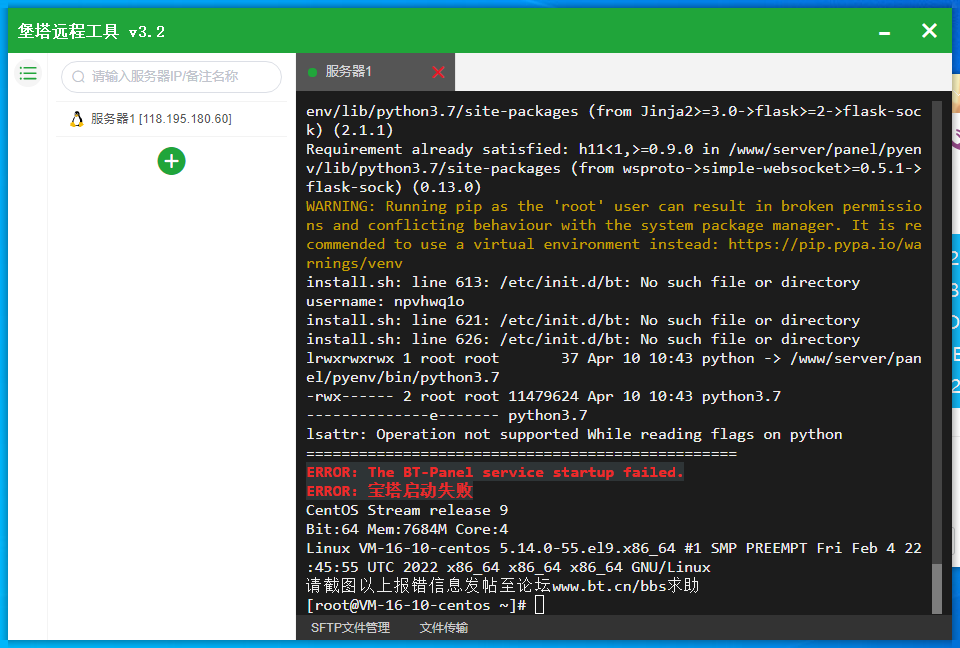
Task: Switch to the 服务器1 terminal tab
Action: 350,72
